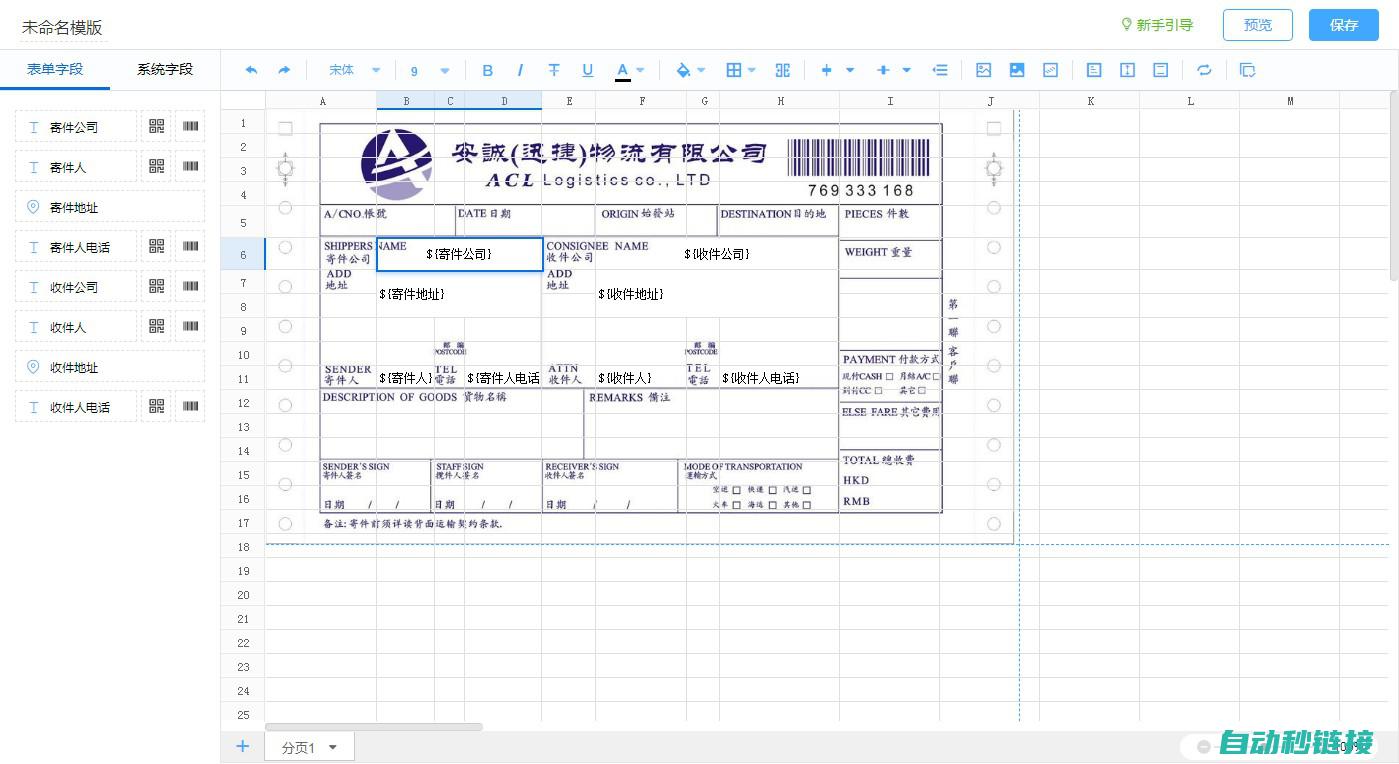Select column header K

[1090, 101]
